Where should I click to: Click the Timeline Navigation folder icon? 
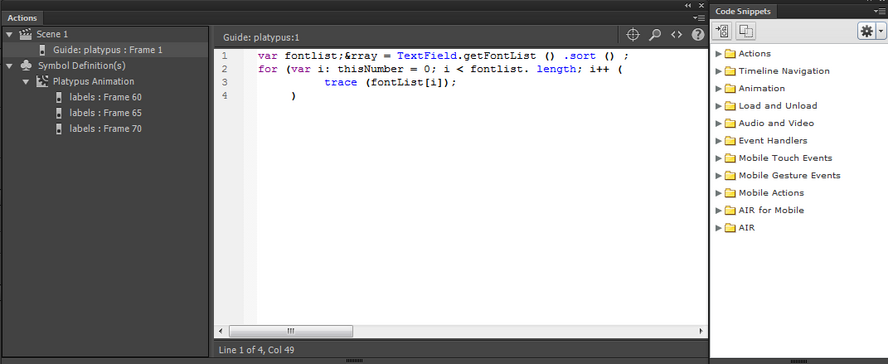pyautogui.click(x=730, y=71)
